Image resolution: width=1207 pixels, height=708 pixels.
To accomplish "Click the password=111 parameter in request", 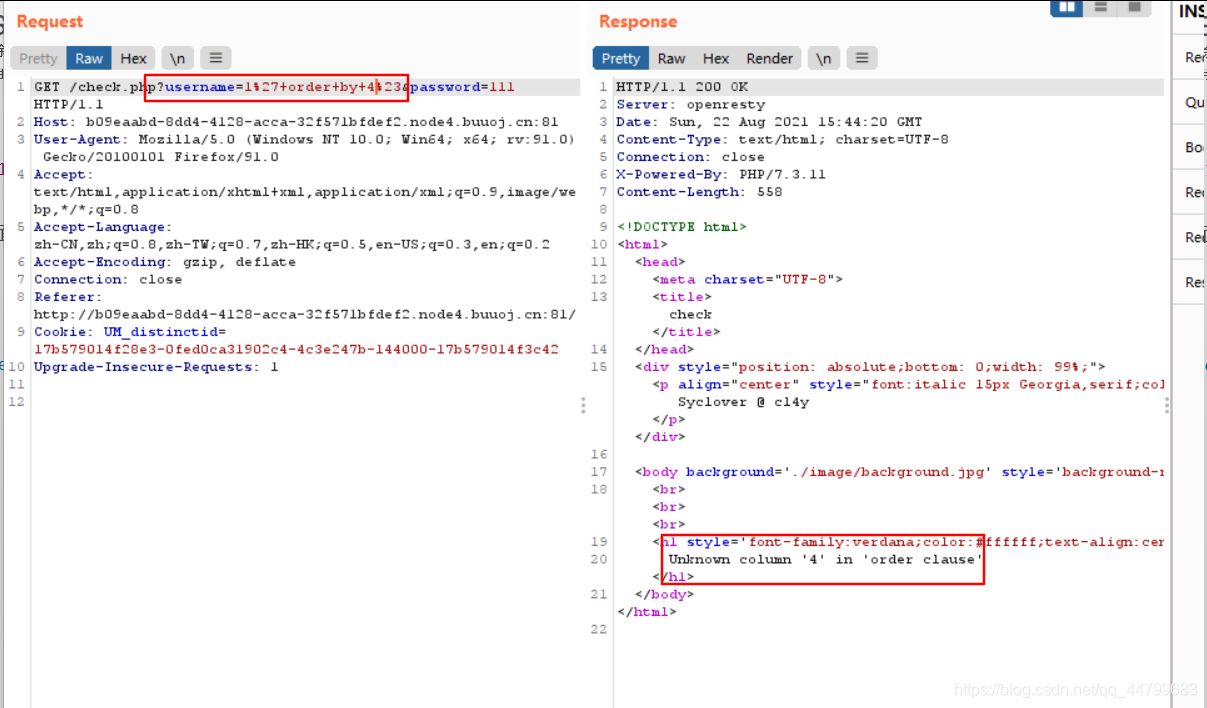I will (x=462, y=87).
